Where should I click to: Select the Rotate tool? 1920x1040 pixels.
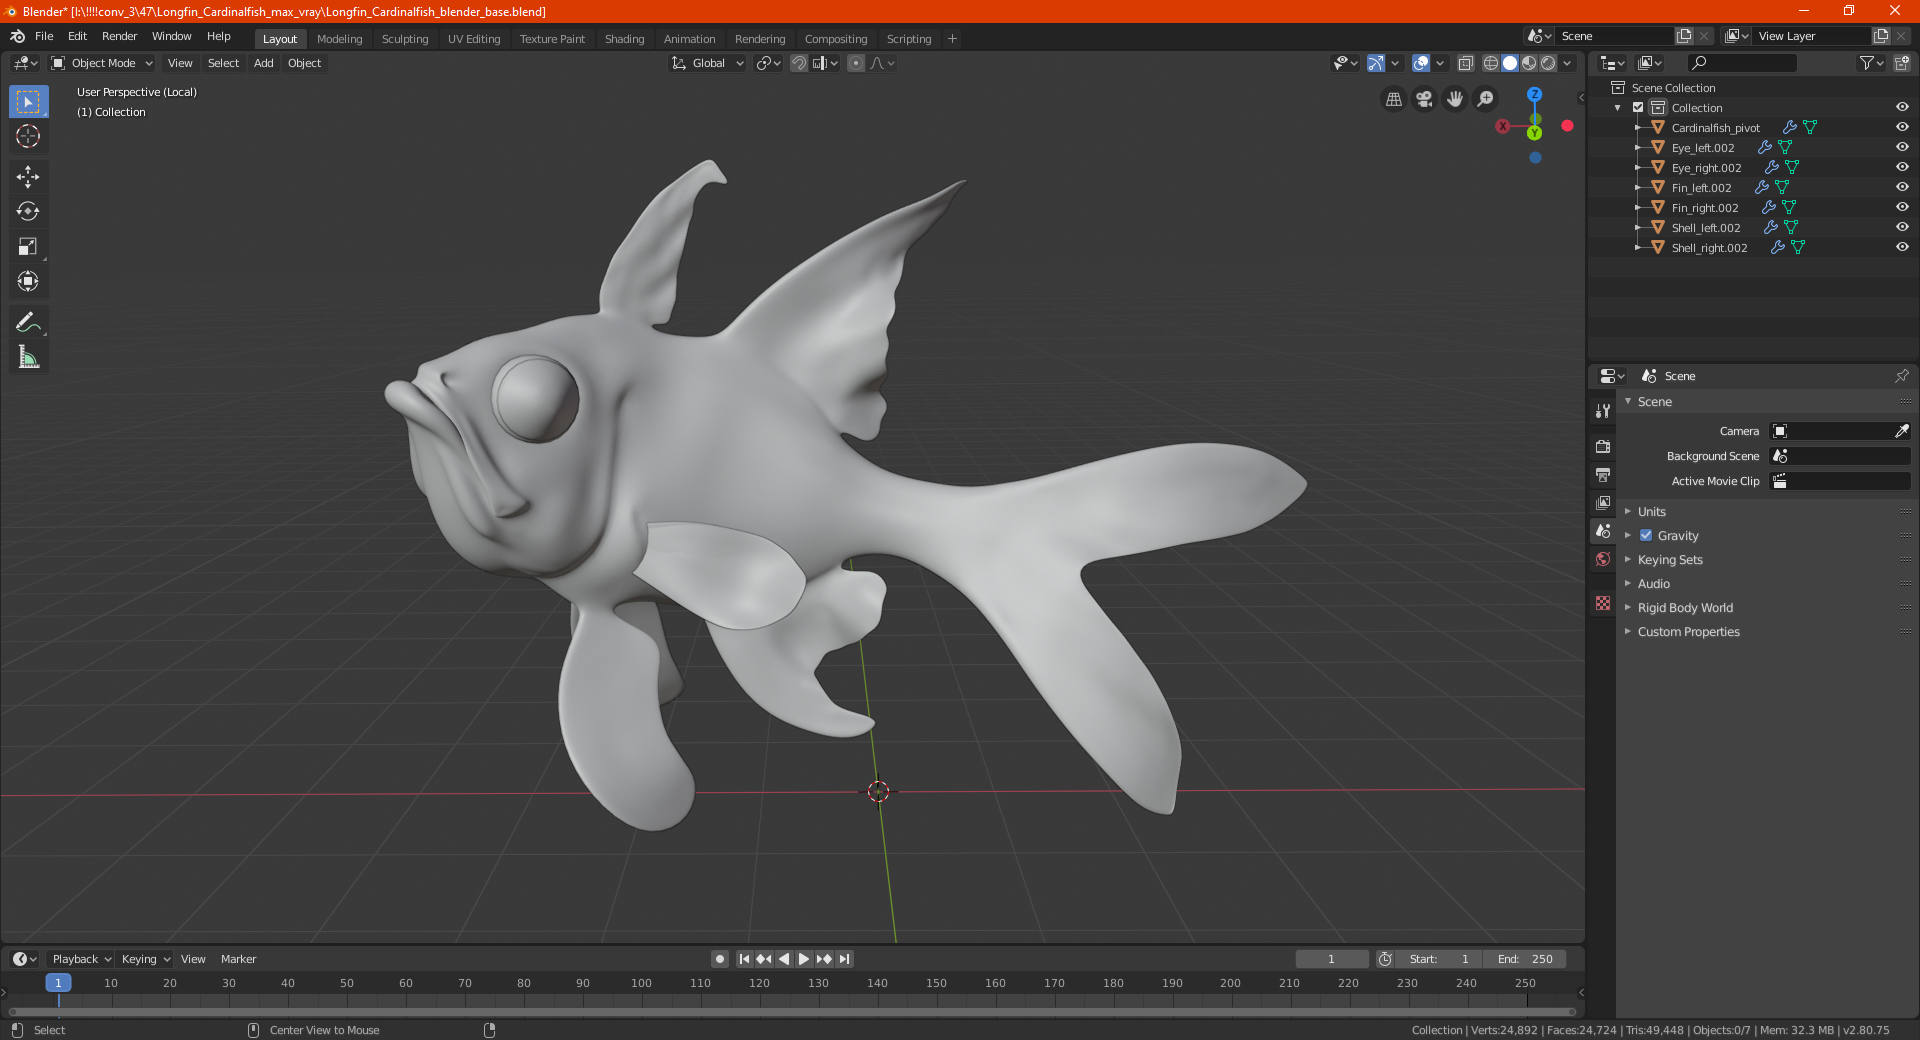click(x=28, y=211)
